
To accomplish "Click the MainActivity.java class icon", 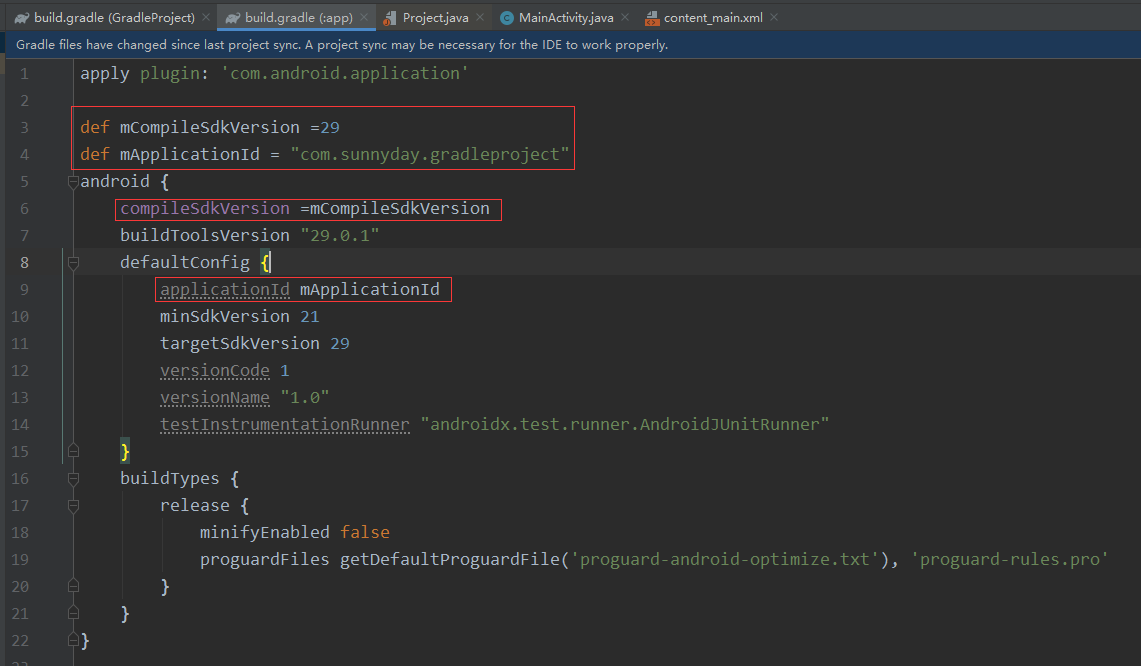I will (x=507, y=17).
